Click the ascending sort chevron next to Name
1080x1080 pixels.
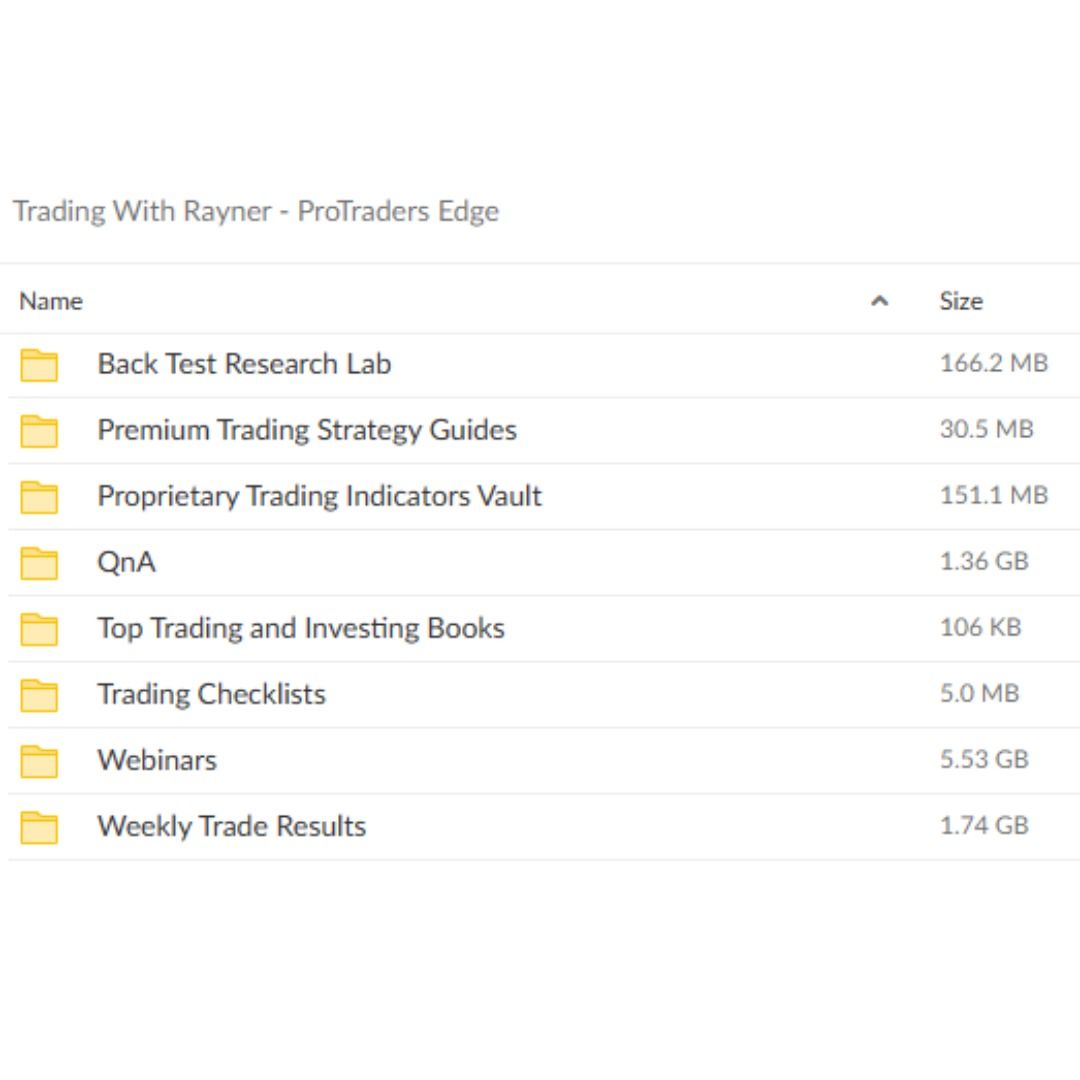point(877,301)
